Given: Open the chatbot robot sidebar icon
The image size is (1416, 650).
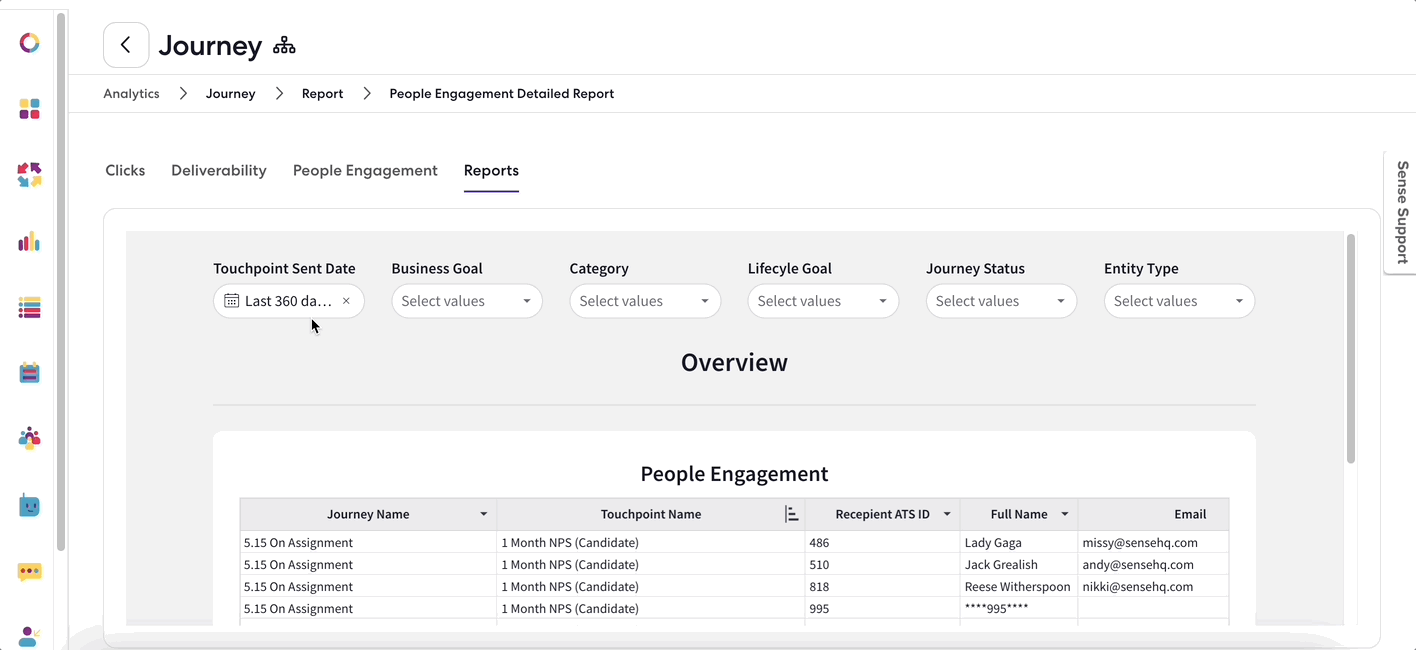Looking at the screenshot, I should click(x=29, y=505).
